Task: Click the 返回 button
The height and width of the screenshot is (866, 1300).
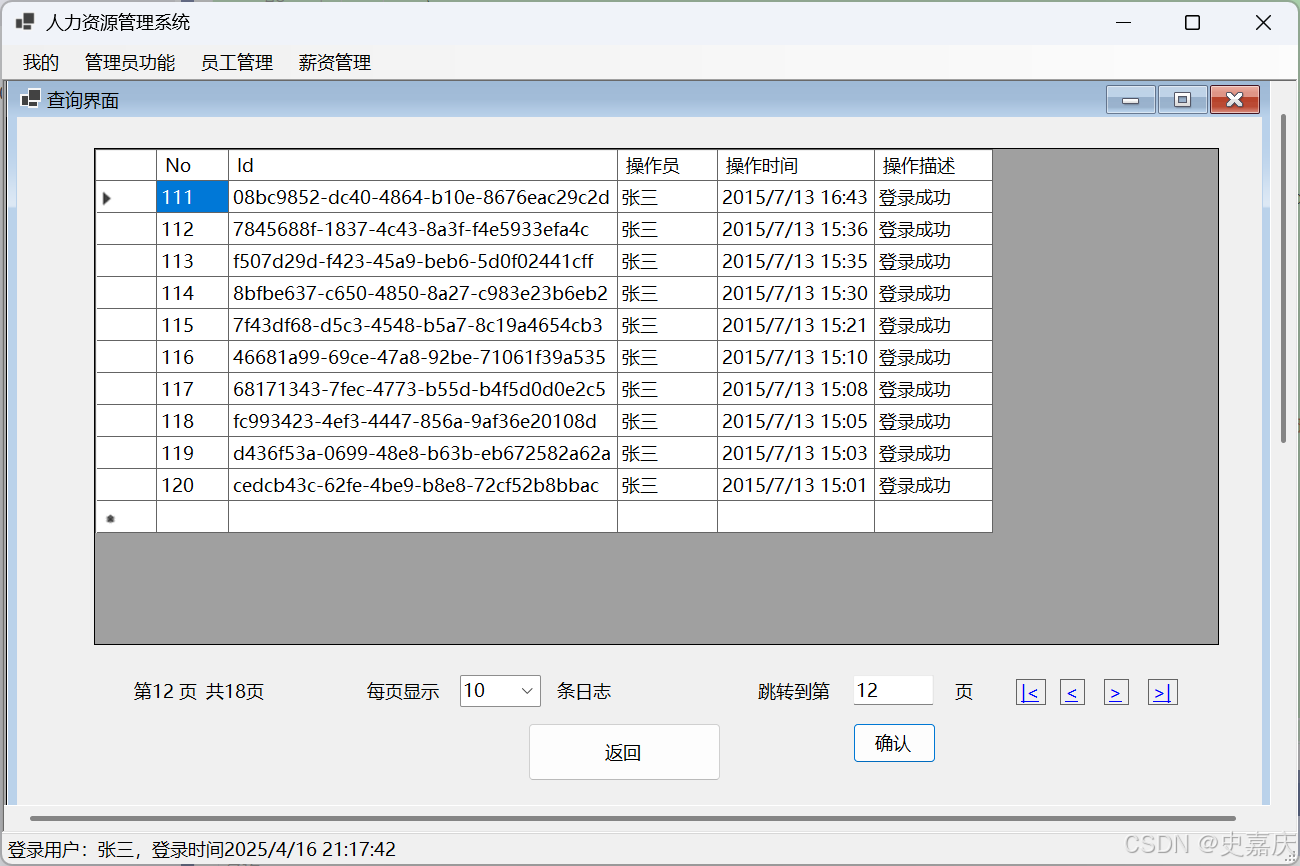Action: (x=624, y=752)
